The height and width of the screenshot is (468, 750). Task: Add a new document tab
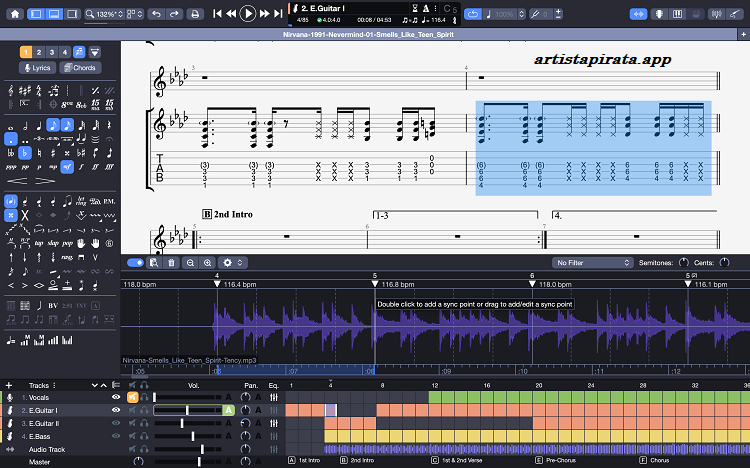743,34
